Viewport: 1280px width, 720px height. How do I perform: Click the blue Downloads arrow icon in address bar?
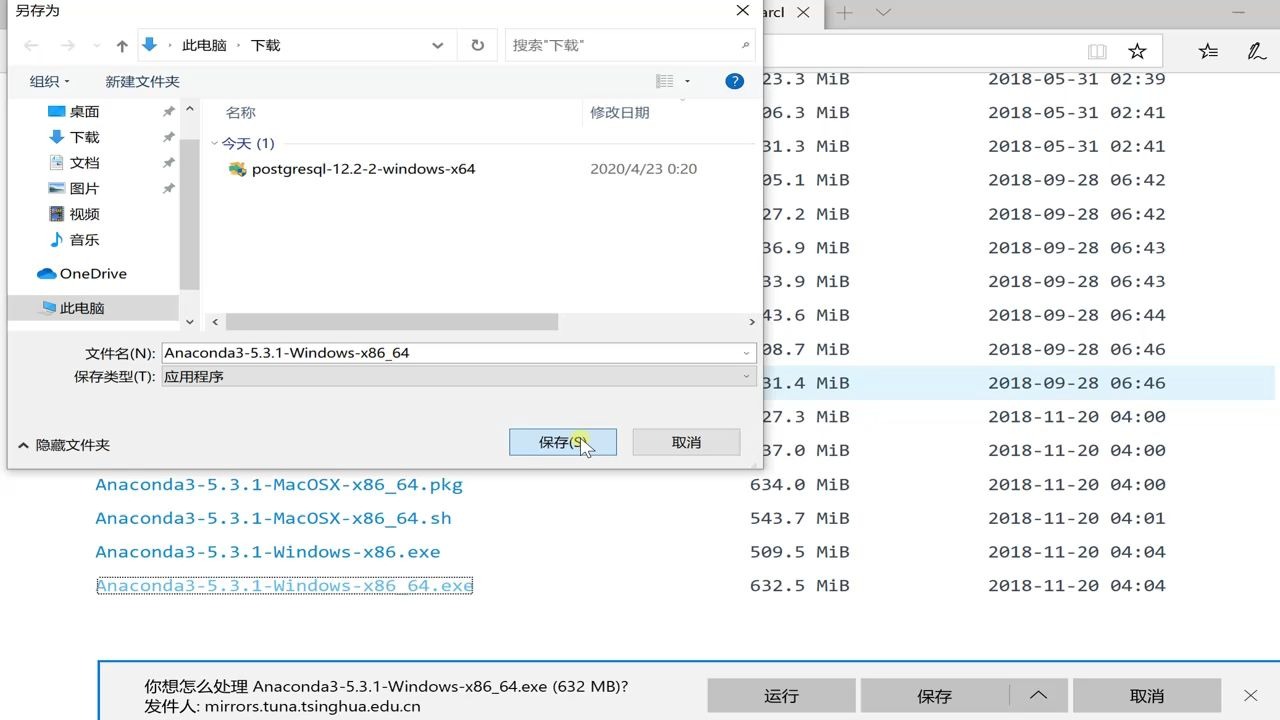pyautogui.click(x=150, y=44)
